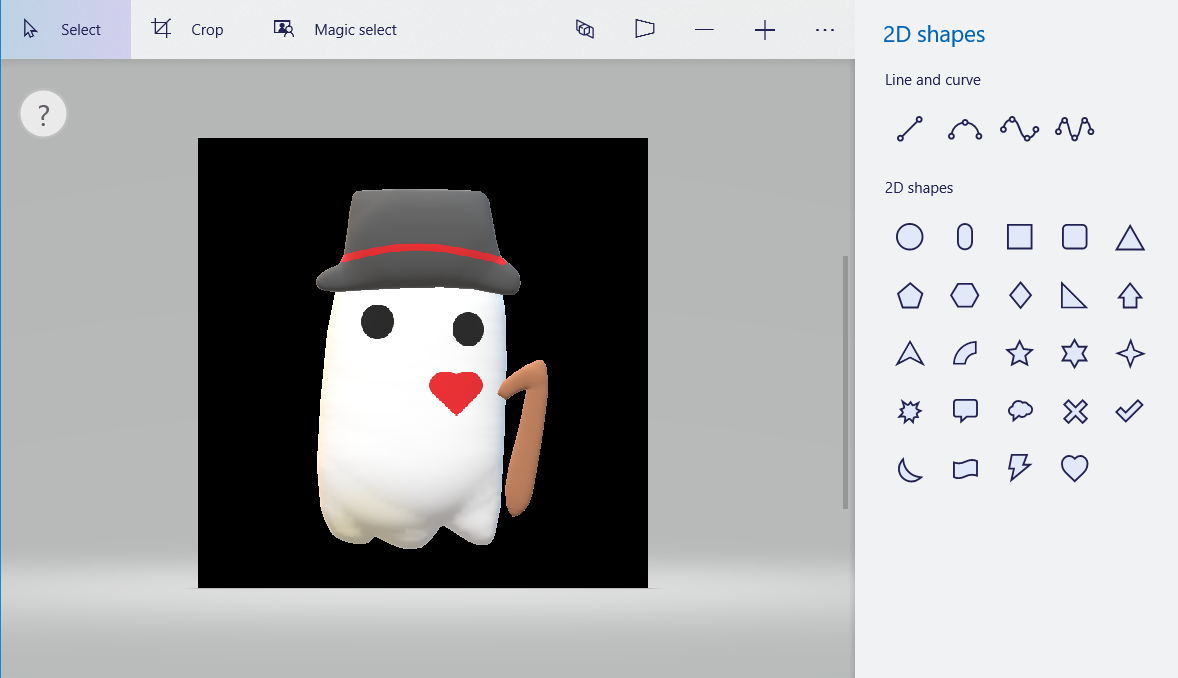
Task: Activate the Select tool
Action: click(x=65, y=30)
